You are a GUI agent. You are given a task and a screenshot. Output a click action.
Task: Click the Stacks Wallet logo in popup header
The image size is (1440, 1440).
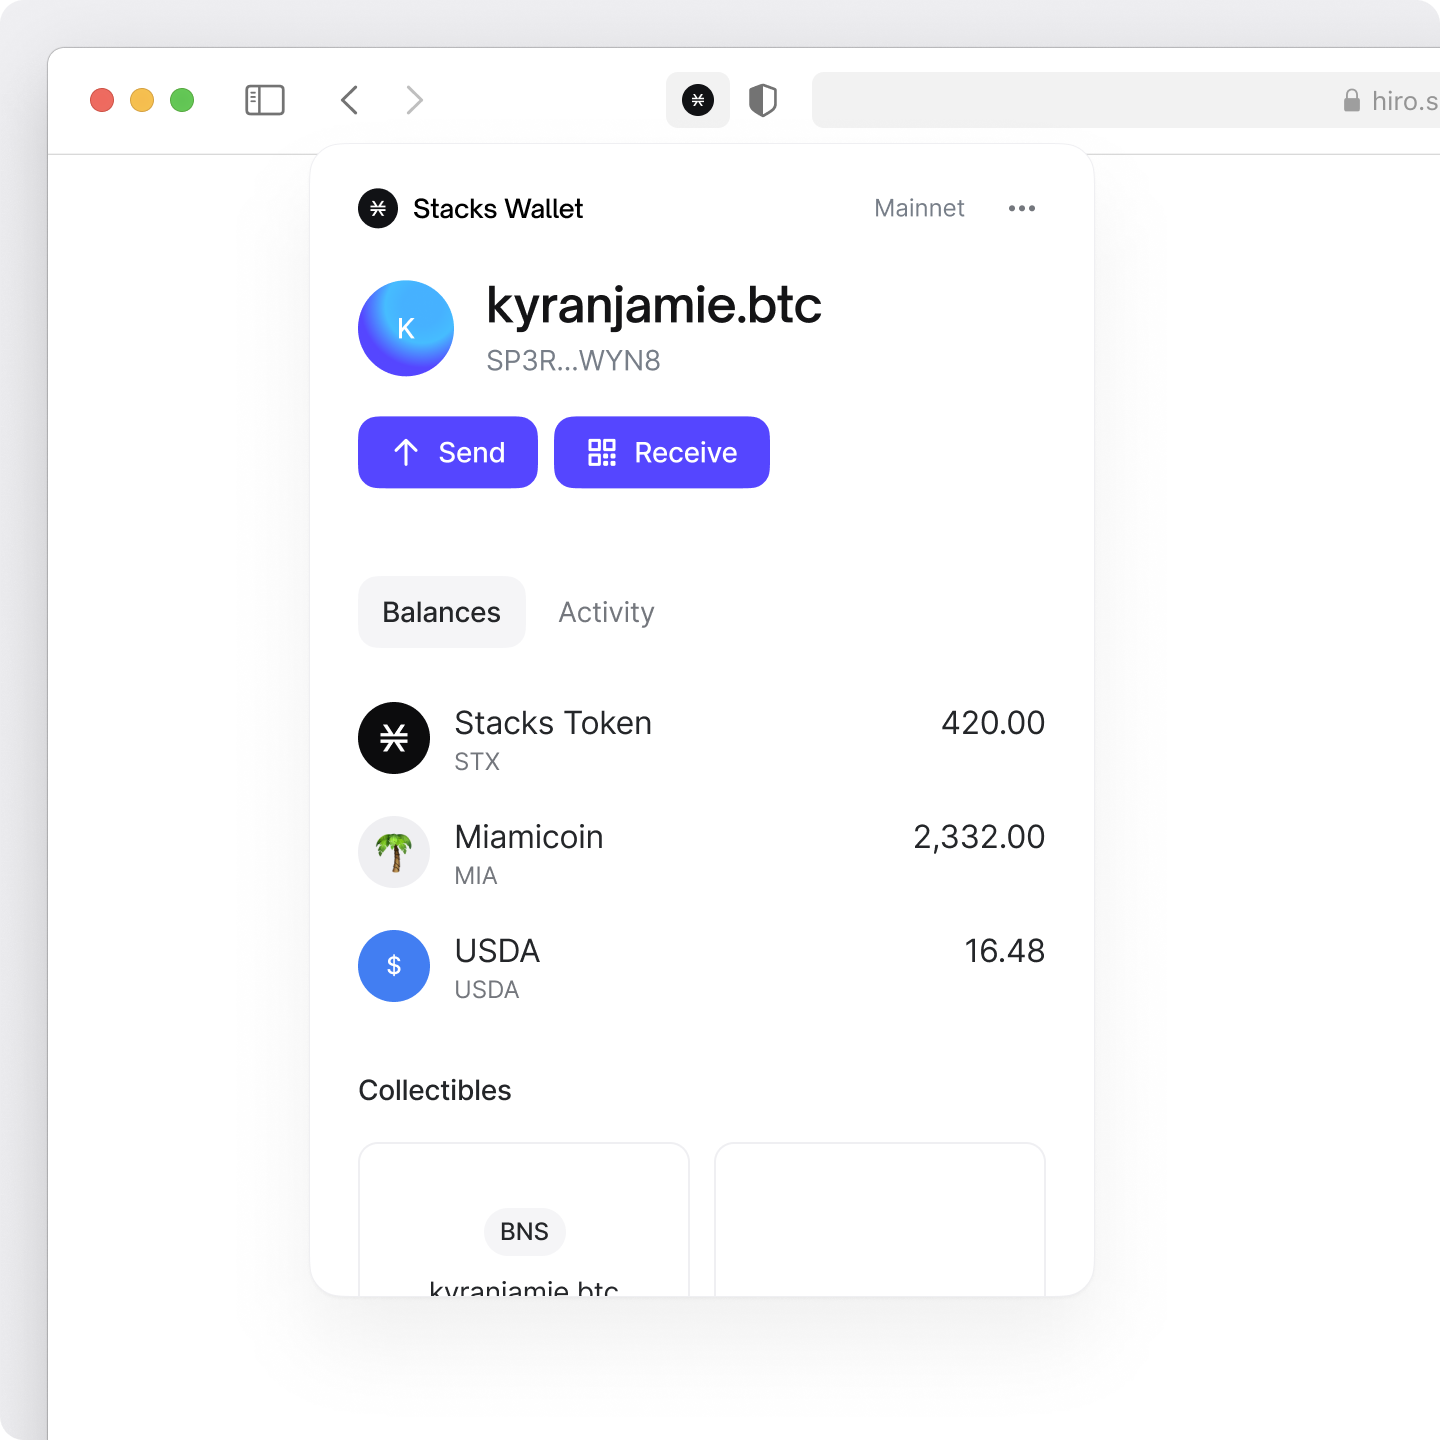point(378,208)
